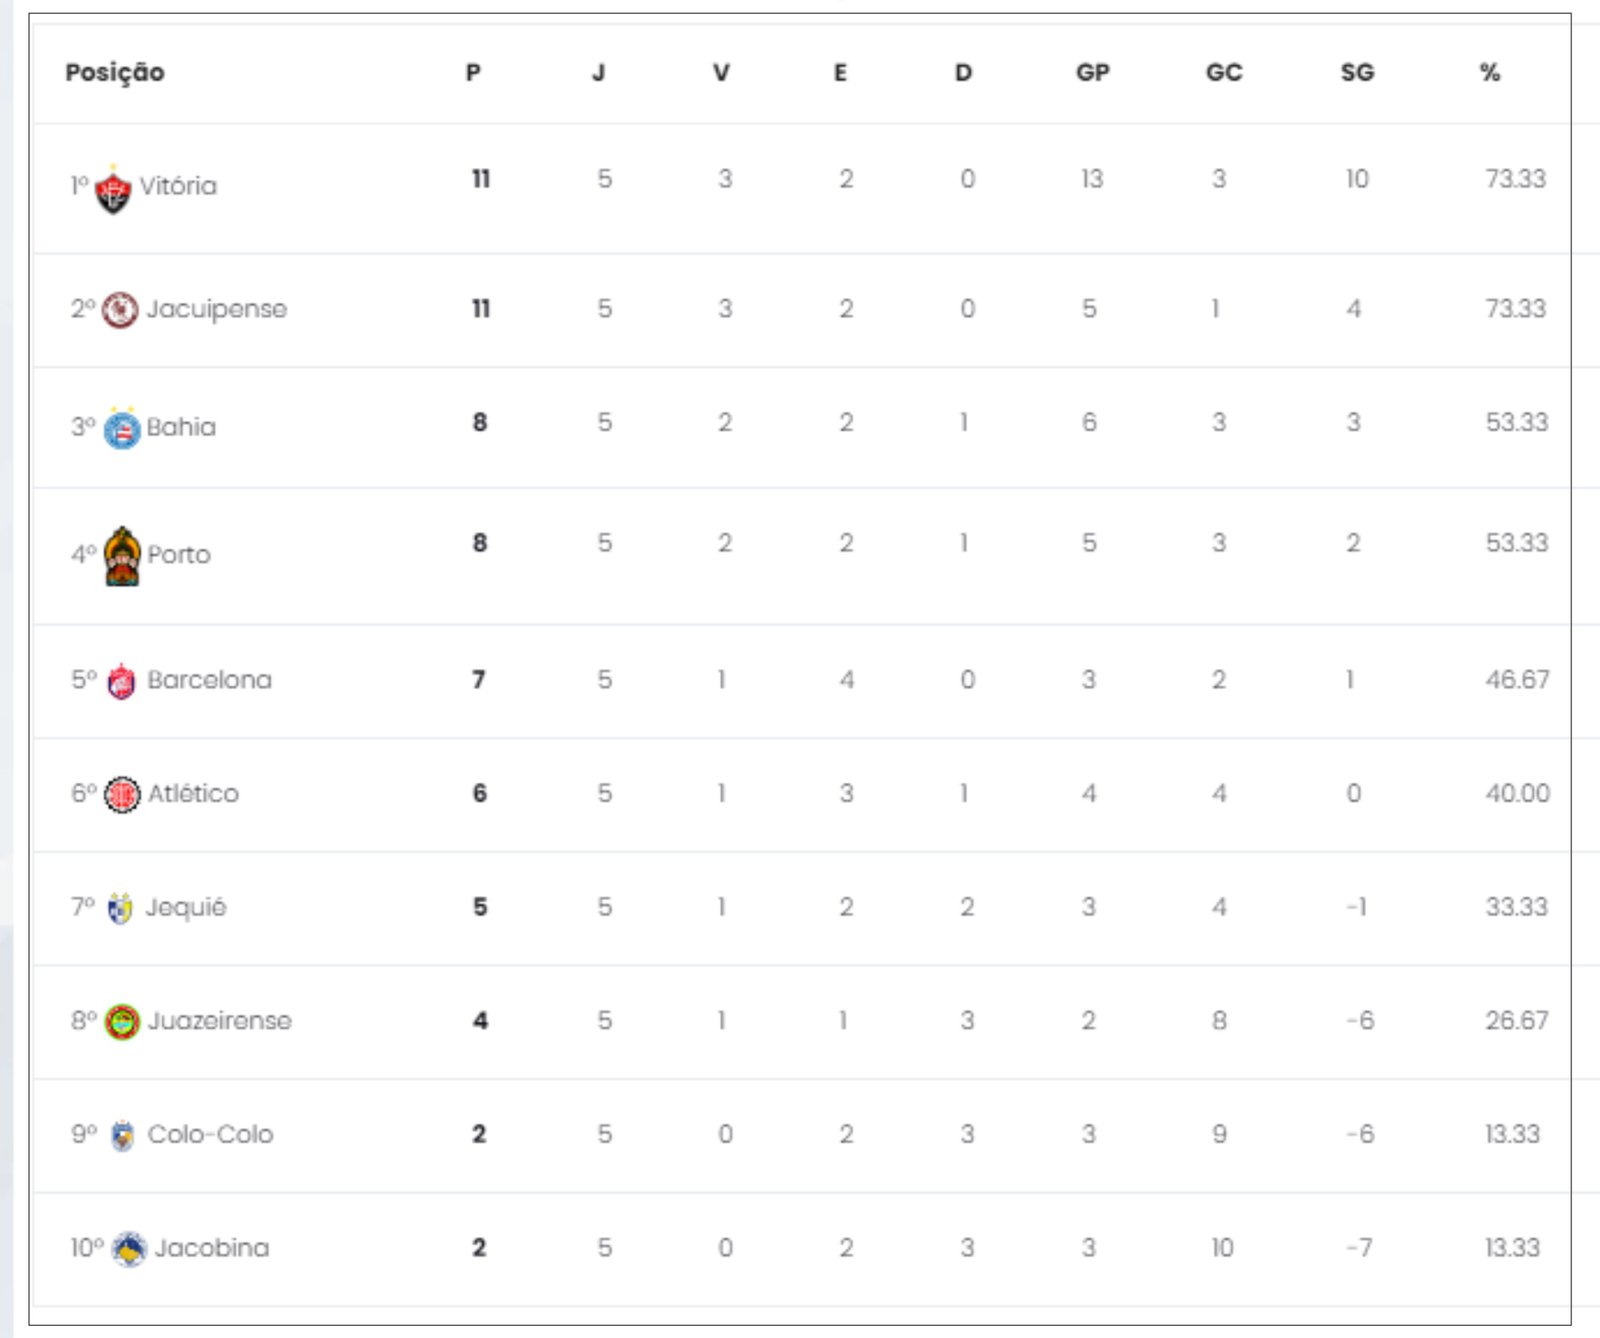
Task: Select the Jequié club shield icon
Action: click(120, 908)
